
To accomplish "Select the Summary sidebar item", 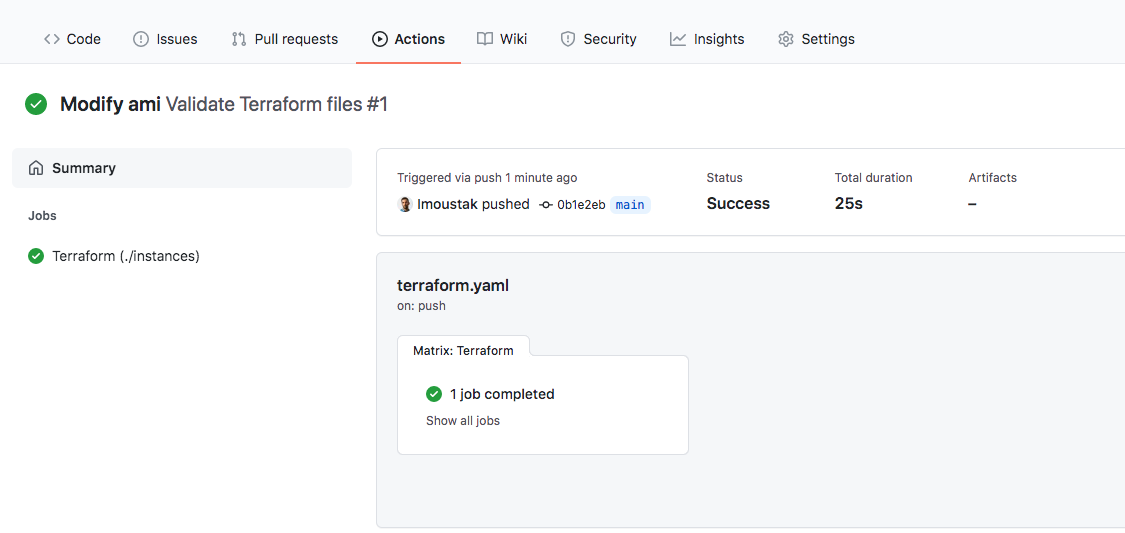I will click(182, 168).
